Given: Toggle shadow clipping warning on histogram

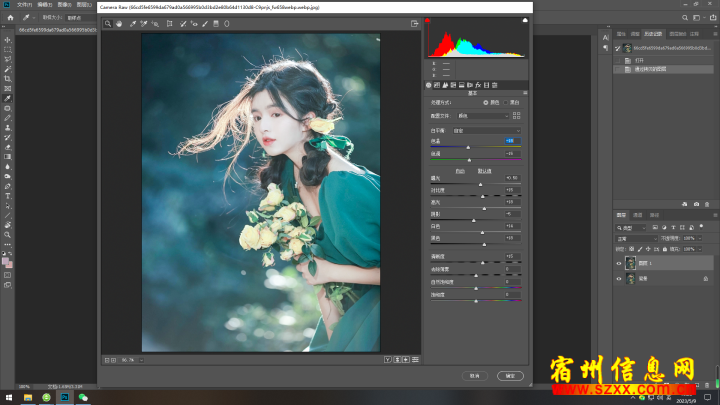Looking at the screenshot, I should click(427, 20).
